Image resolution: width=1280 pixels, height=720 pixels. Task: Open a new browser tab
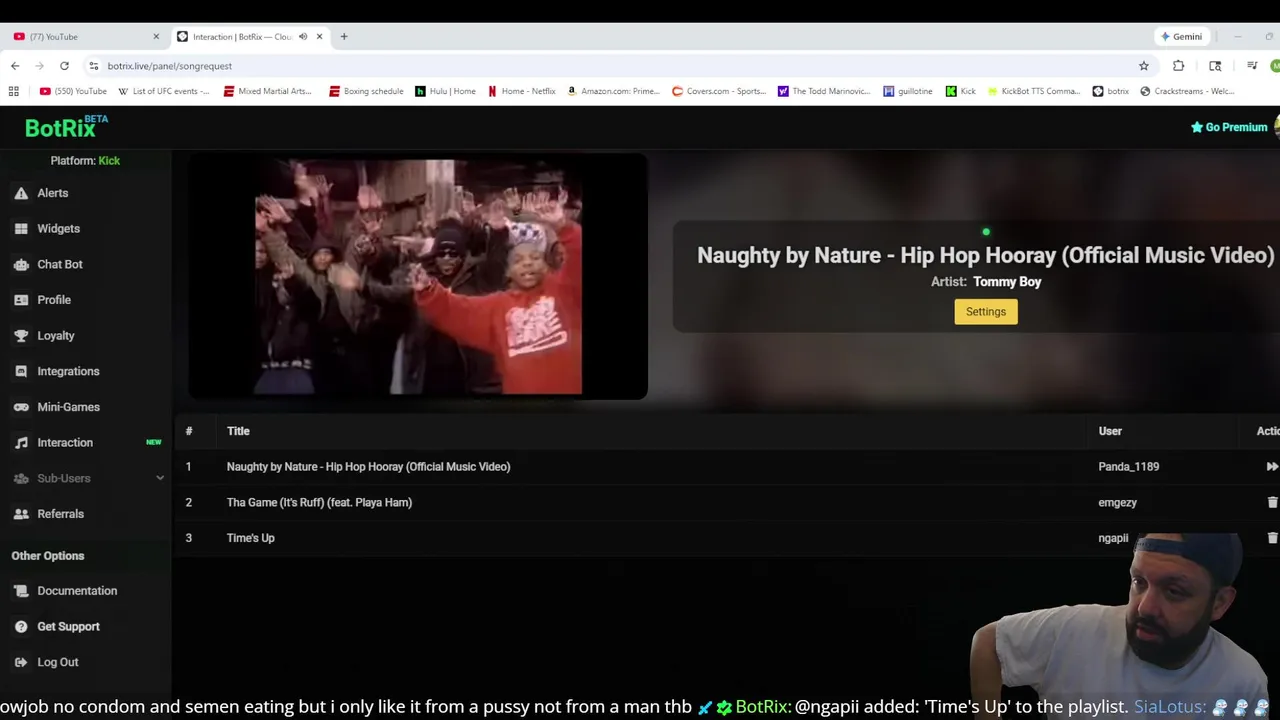point(344,37)
